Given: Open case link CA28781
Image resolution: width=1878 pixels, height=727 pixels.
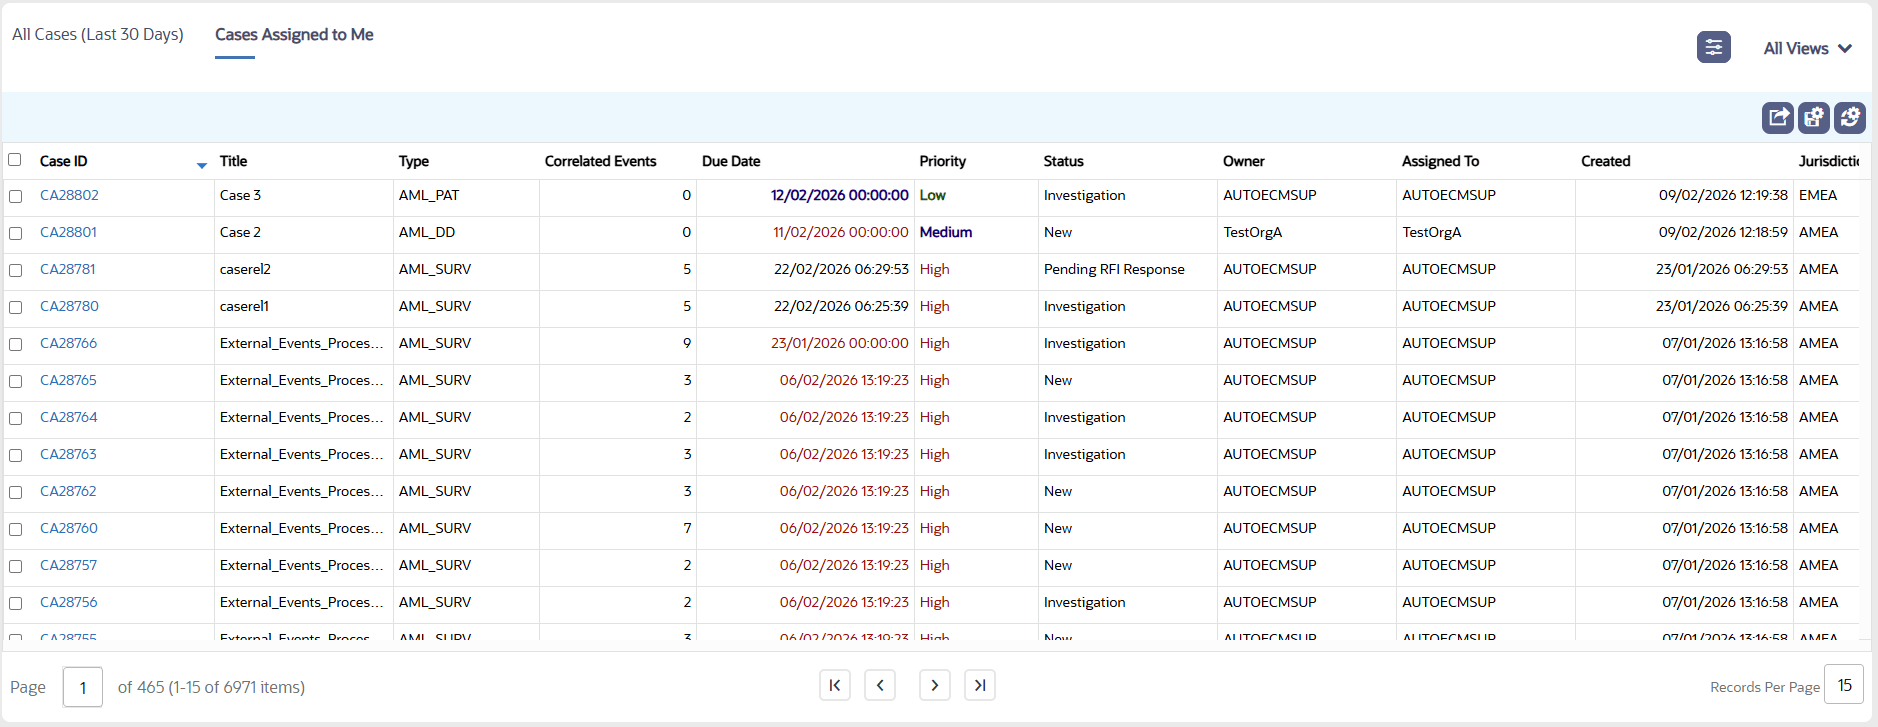Looking at the screenshot, I should click(68, 269).
